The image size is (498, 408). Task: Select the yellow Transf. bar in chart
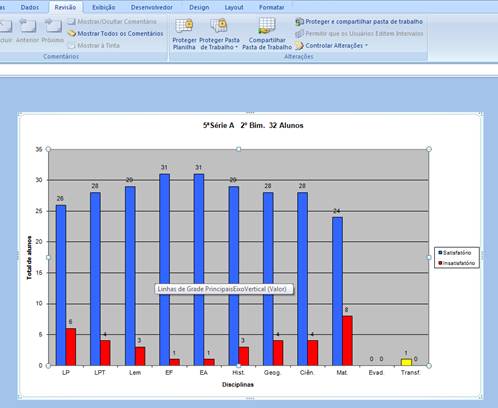[406, 362]
